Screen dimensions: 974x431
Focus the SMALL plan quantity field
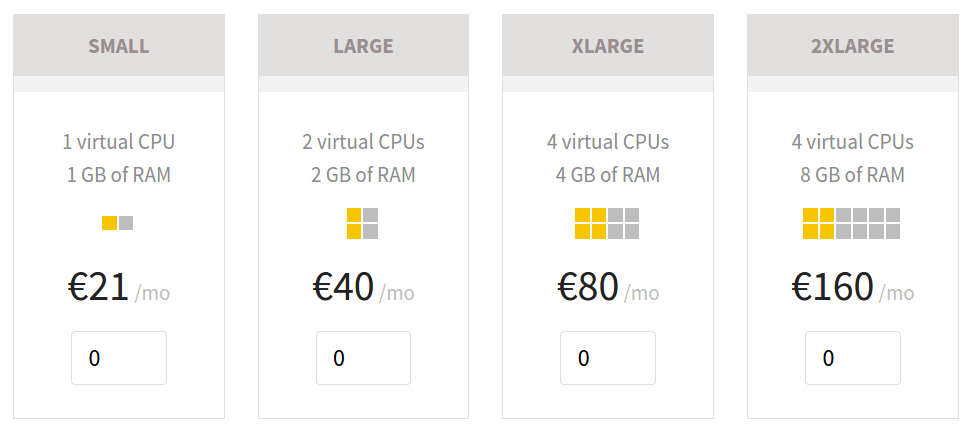[x=119, y=358]
